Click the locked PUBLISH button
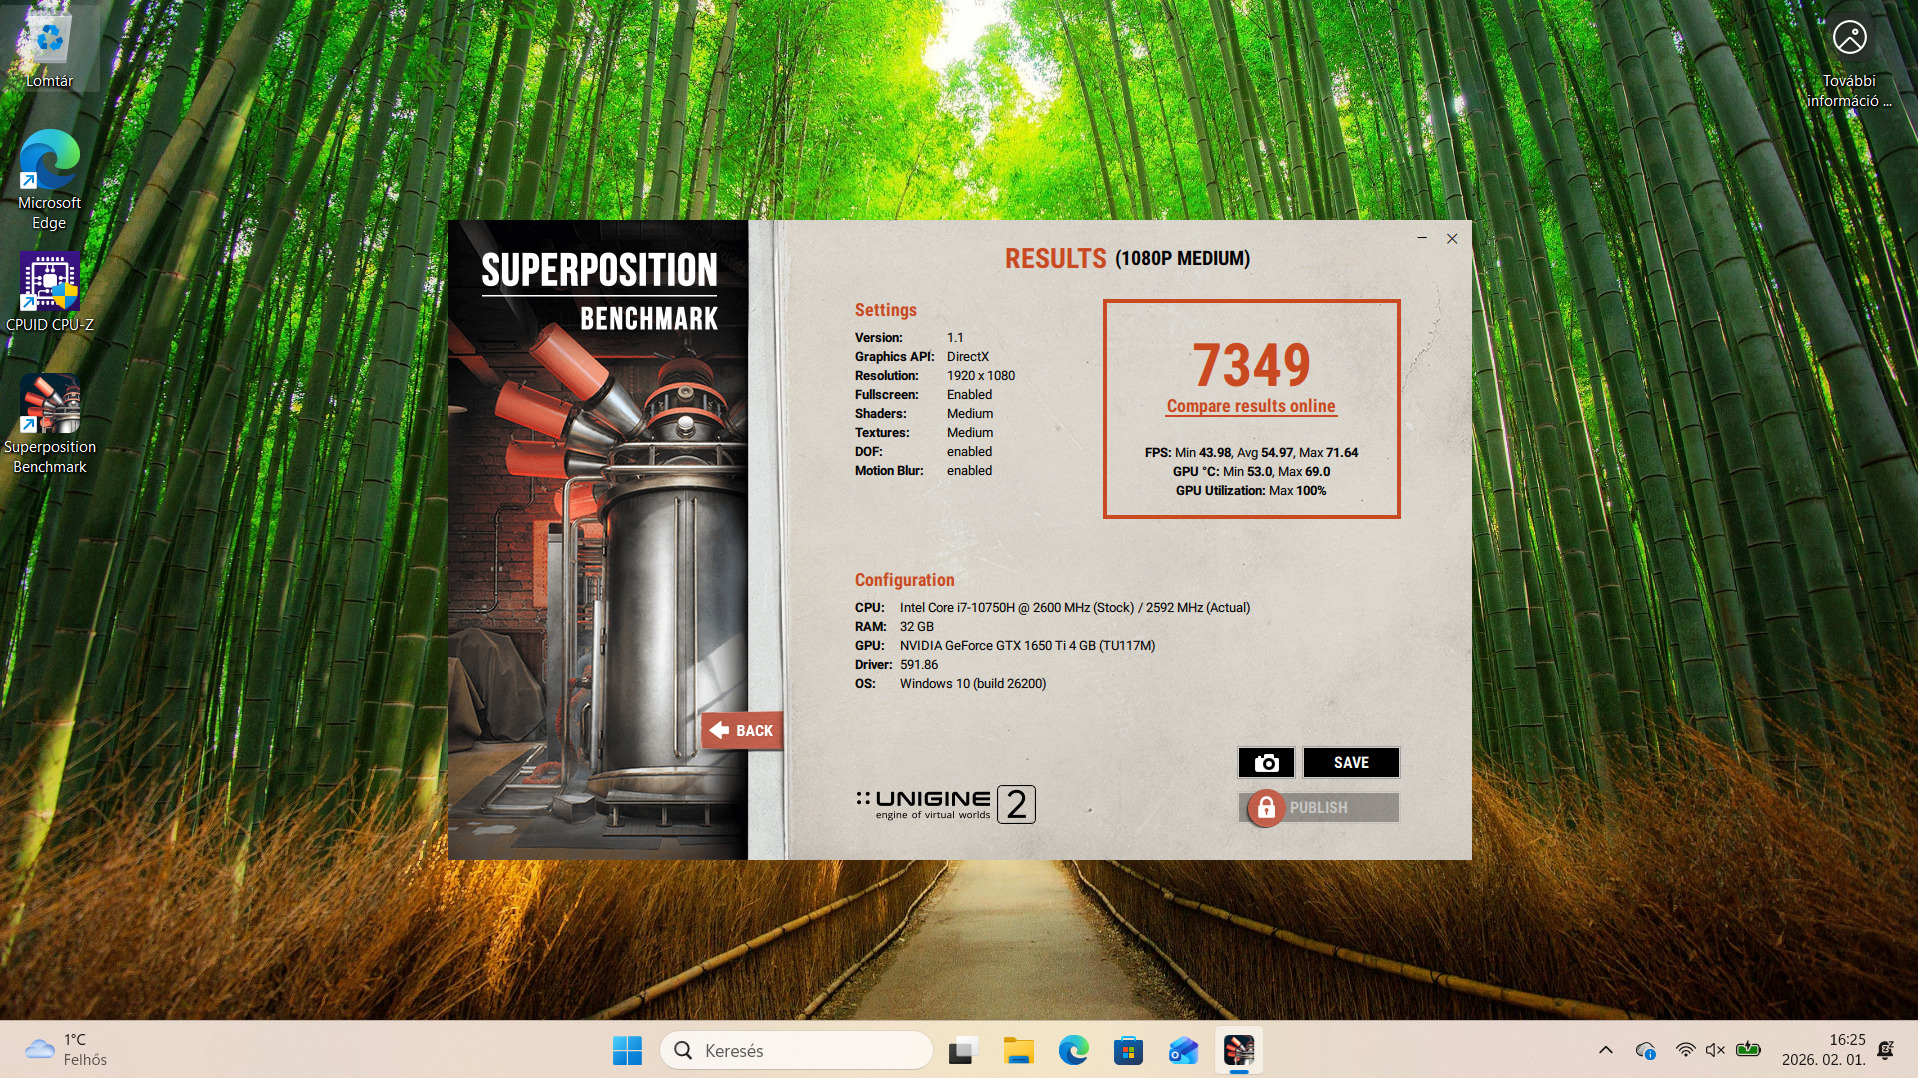1918x1078 pixels. coord(1318,808)
